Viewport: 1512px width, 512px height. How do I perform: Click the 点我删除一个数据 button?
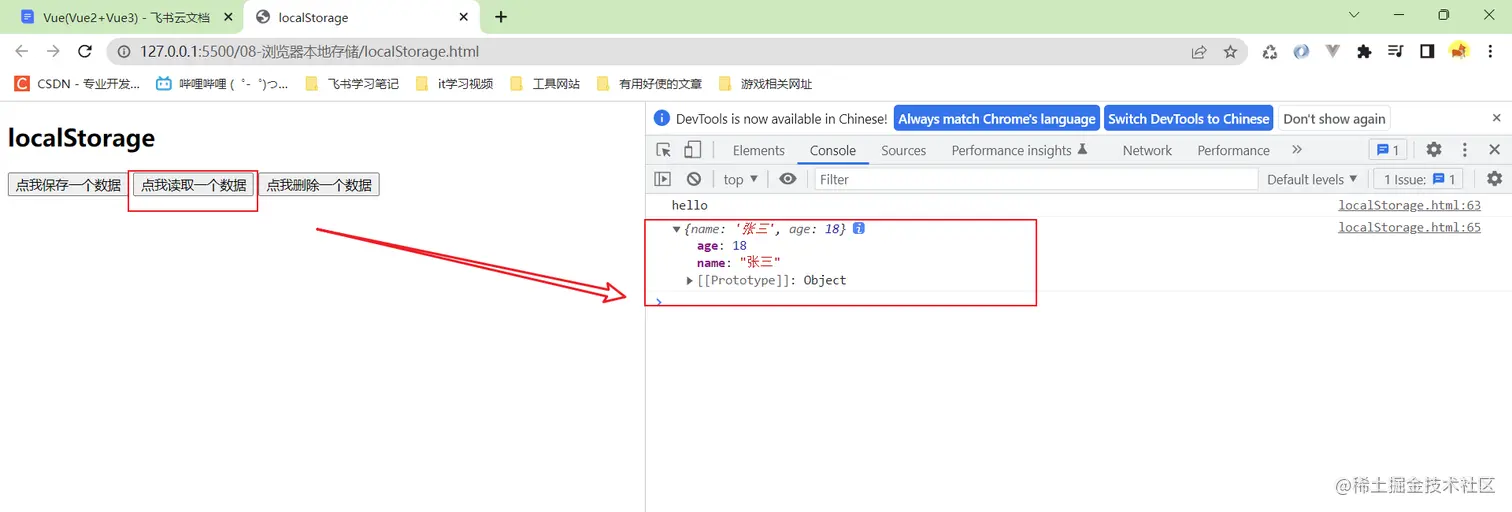tap(319, 185)
